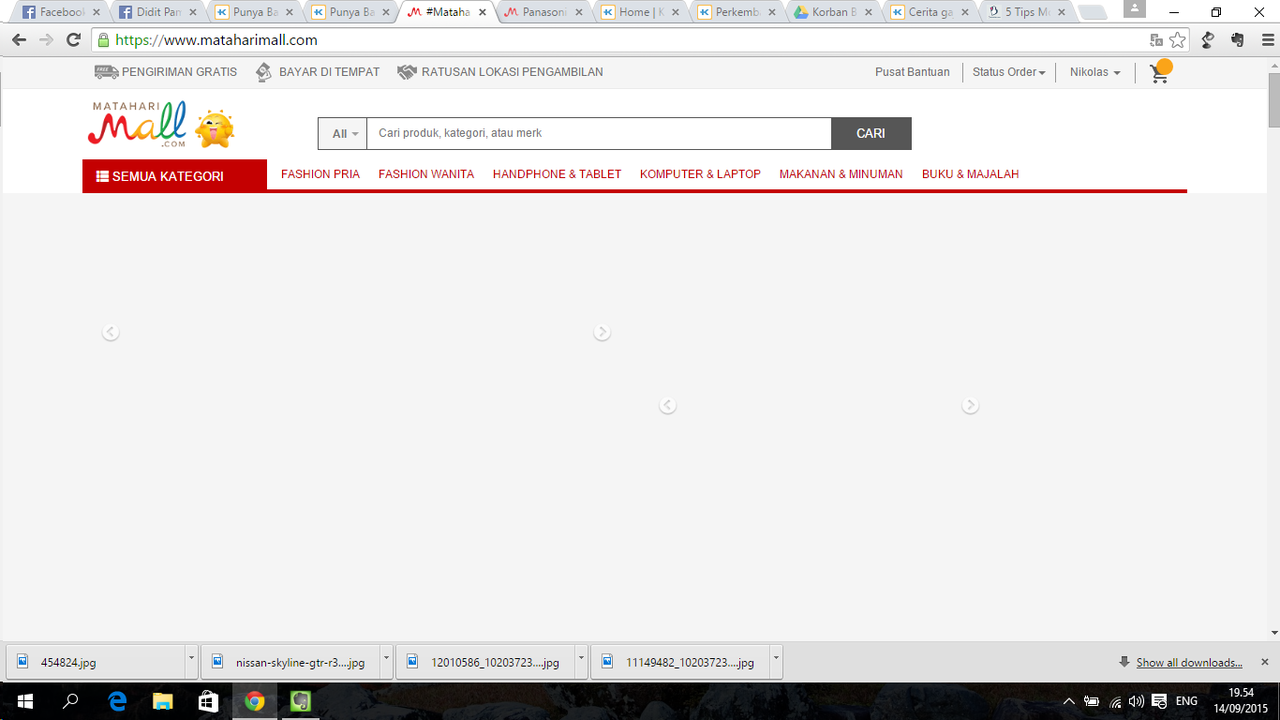
Task: Open the SEMUA KATEGORI menu
Action: [175, 175]
